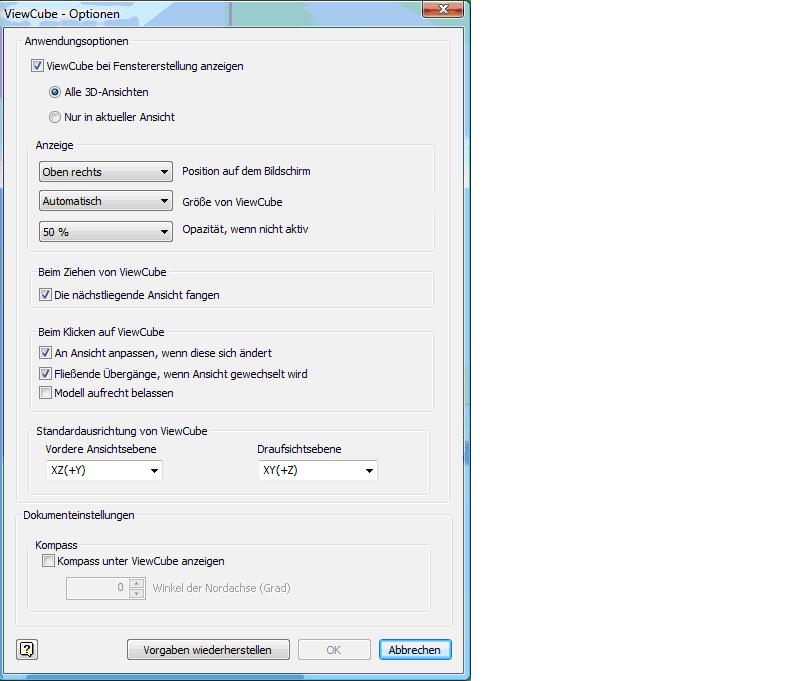Viewport: 800px width, 681px height.
Task: Click the angle spinner down arrow
Action: pyautogui.click(x=136, y=593)
